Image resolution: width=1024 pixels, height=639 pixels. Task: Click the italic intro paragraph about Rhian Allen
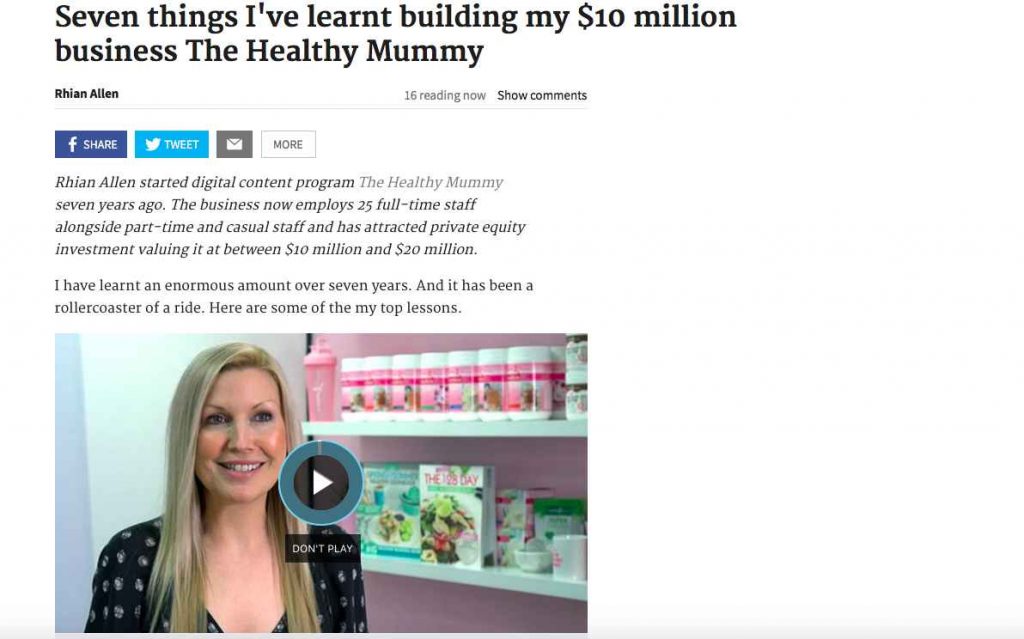[291, 216]
